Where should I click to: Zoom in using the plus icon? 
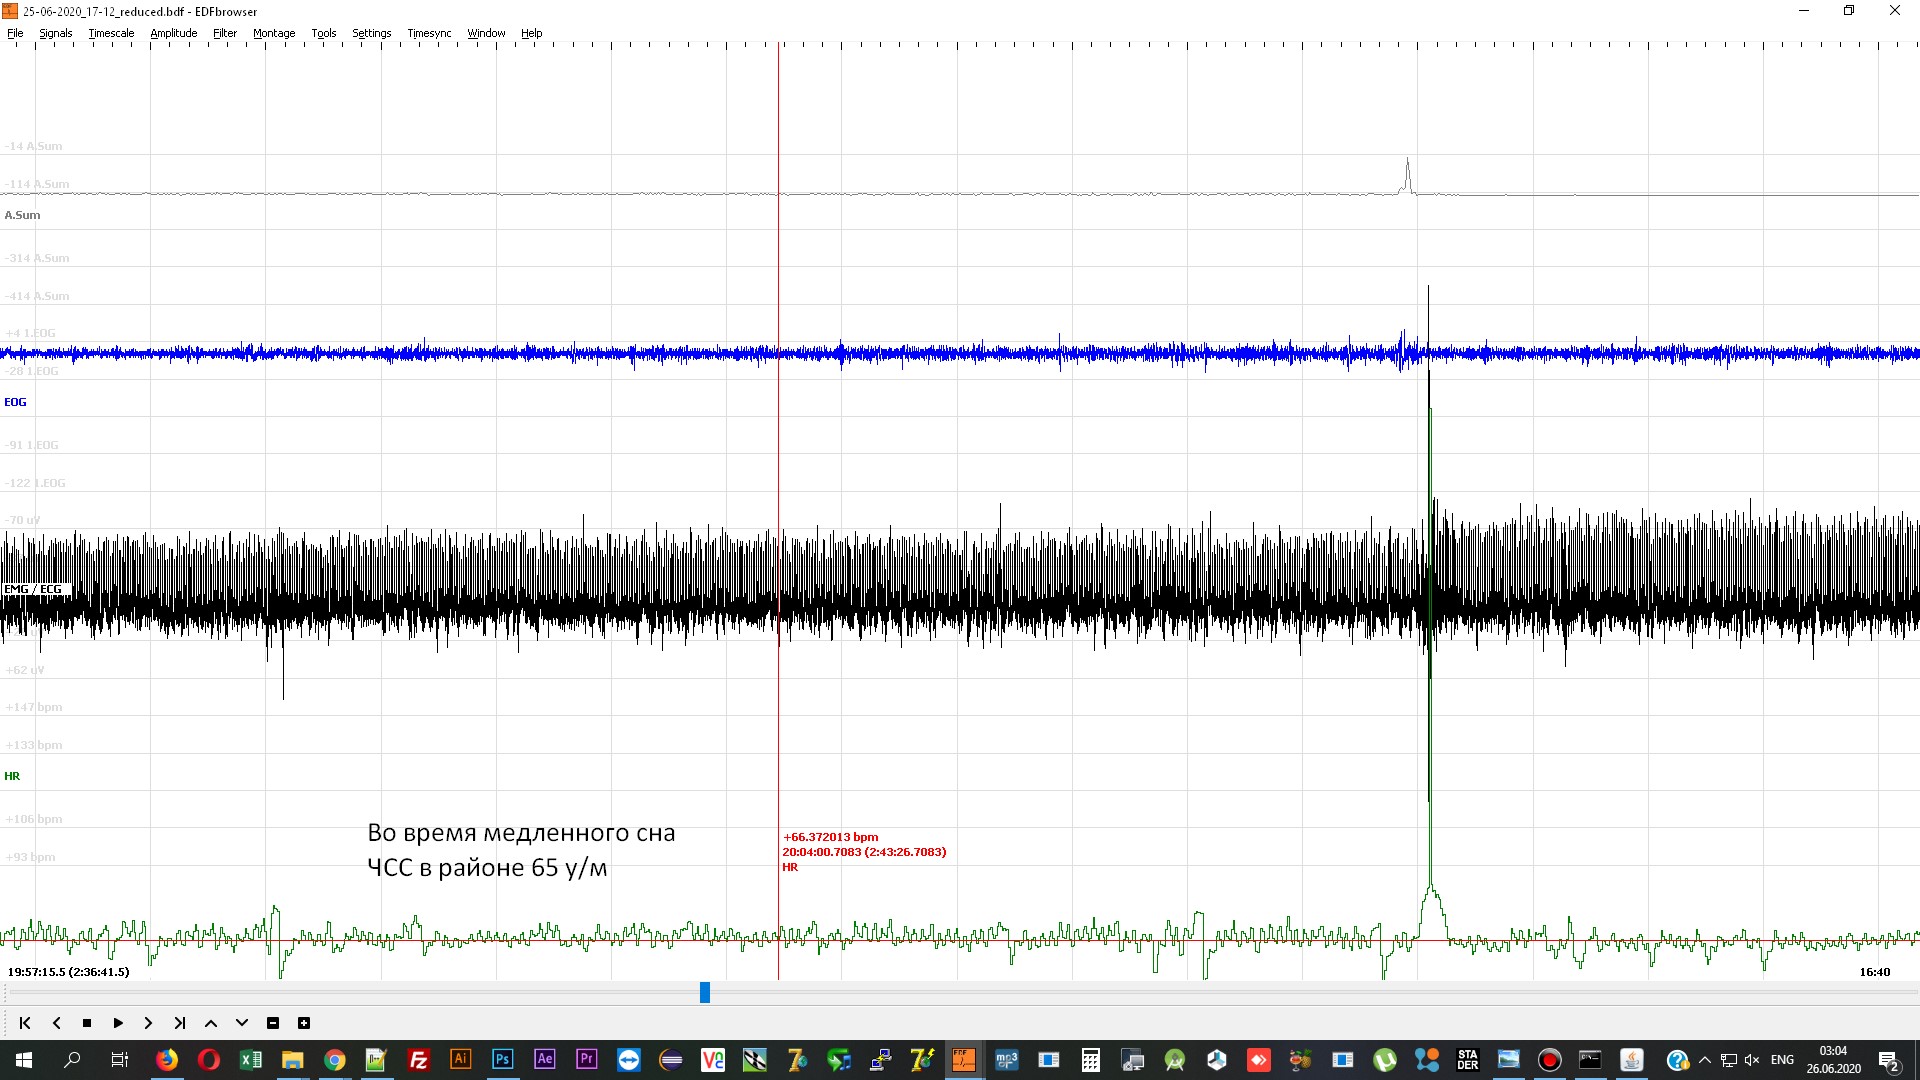tap(304, 1023)
